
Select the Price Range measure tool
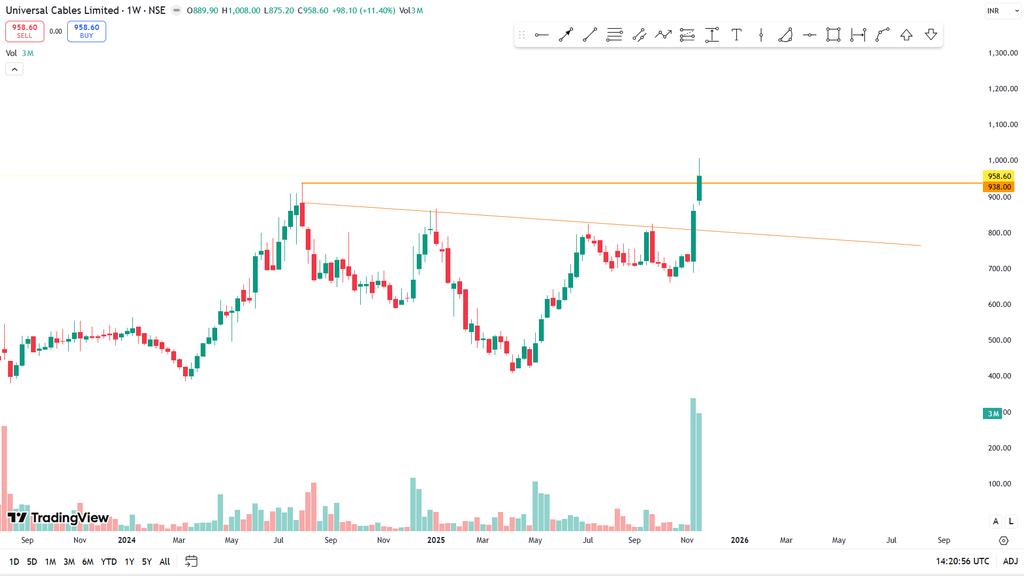pos(712,35)
